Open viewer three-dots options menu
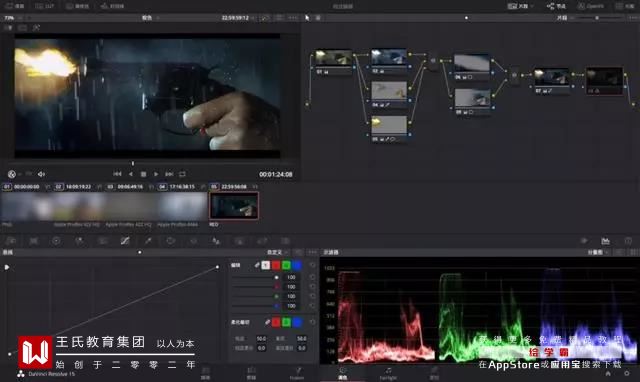The height and width of the screenshot is (382, 640). tap(293, 18)
